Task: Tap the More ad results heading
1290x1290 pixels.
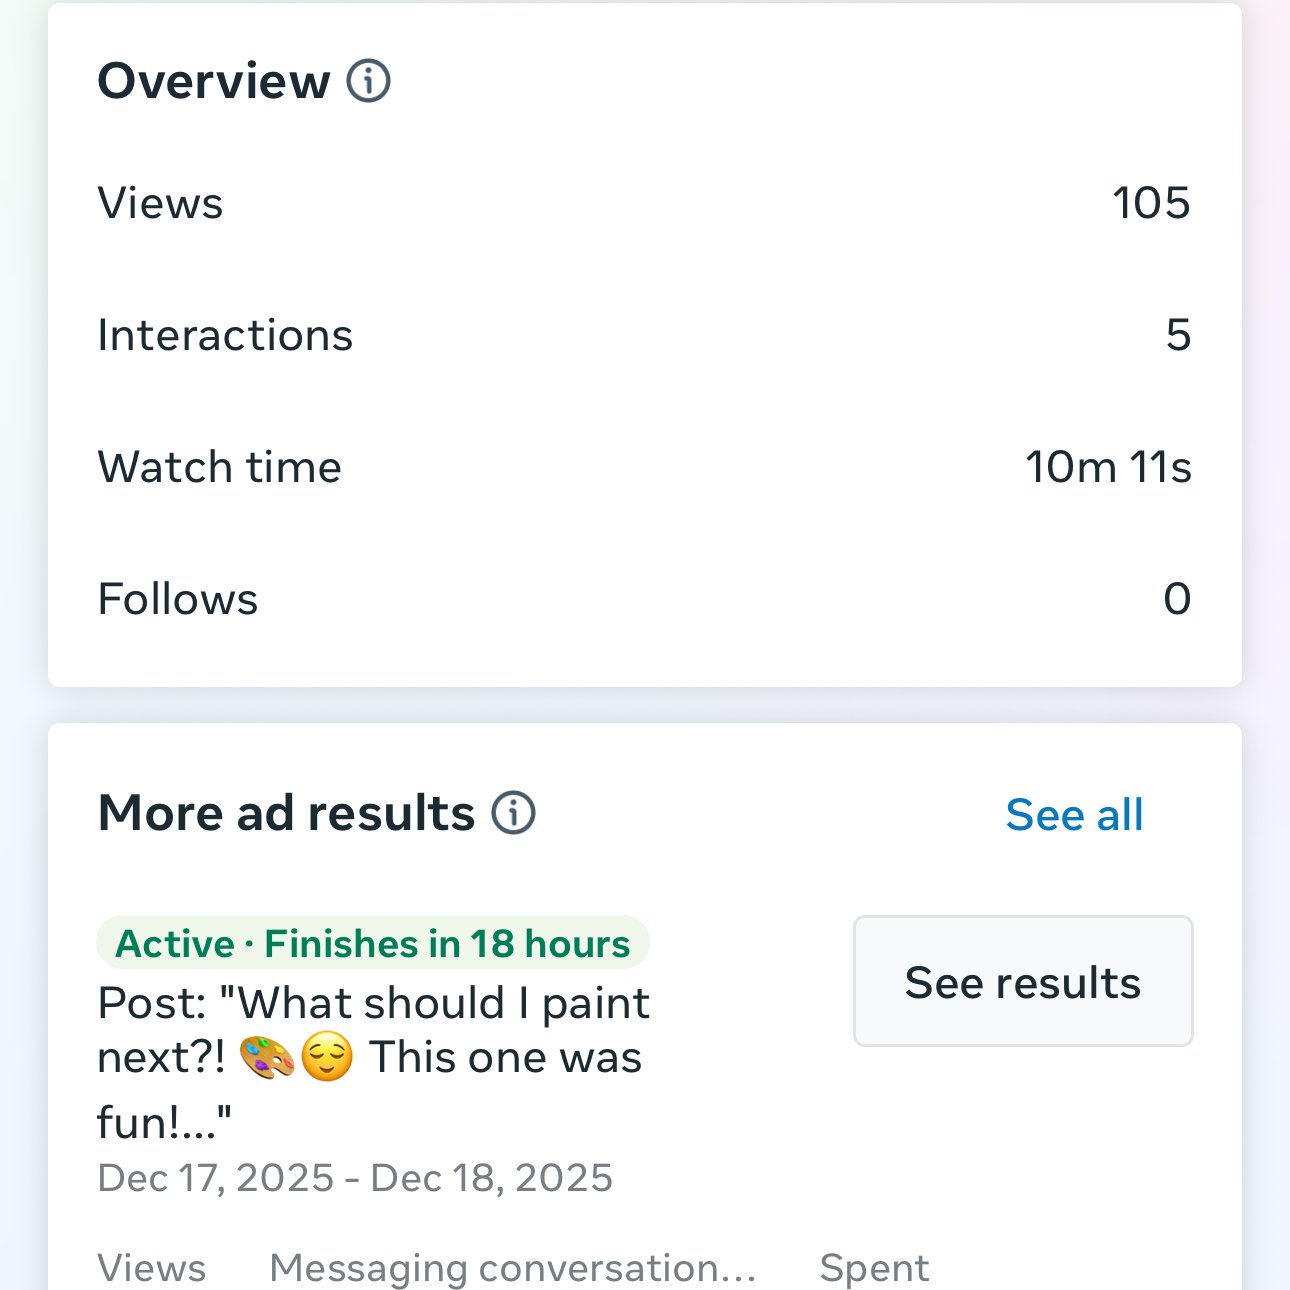Action: [x=286, y=813]
